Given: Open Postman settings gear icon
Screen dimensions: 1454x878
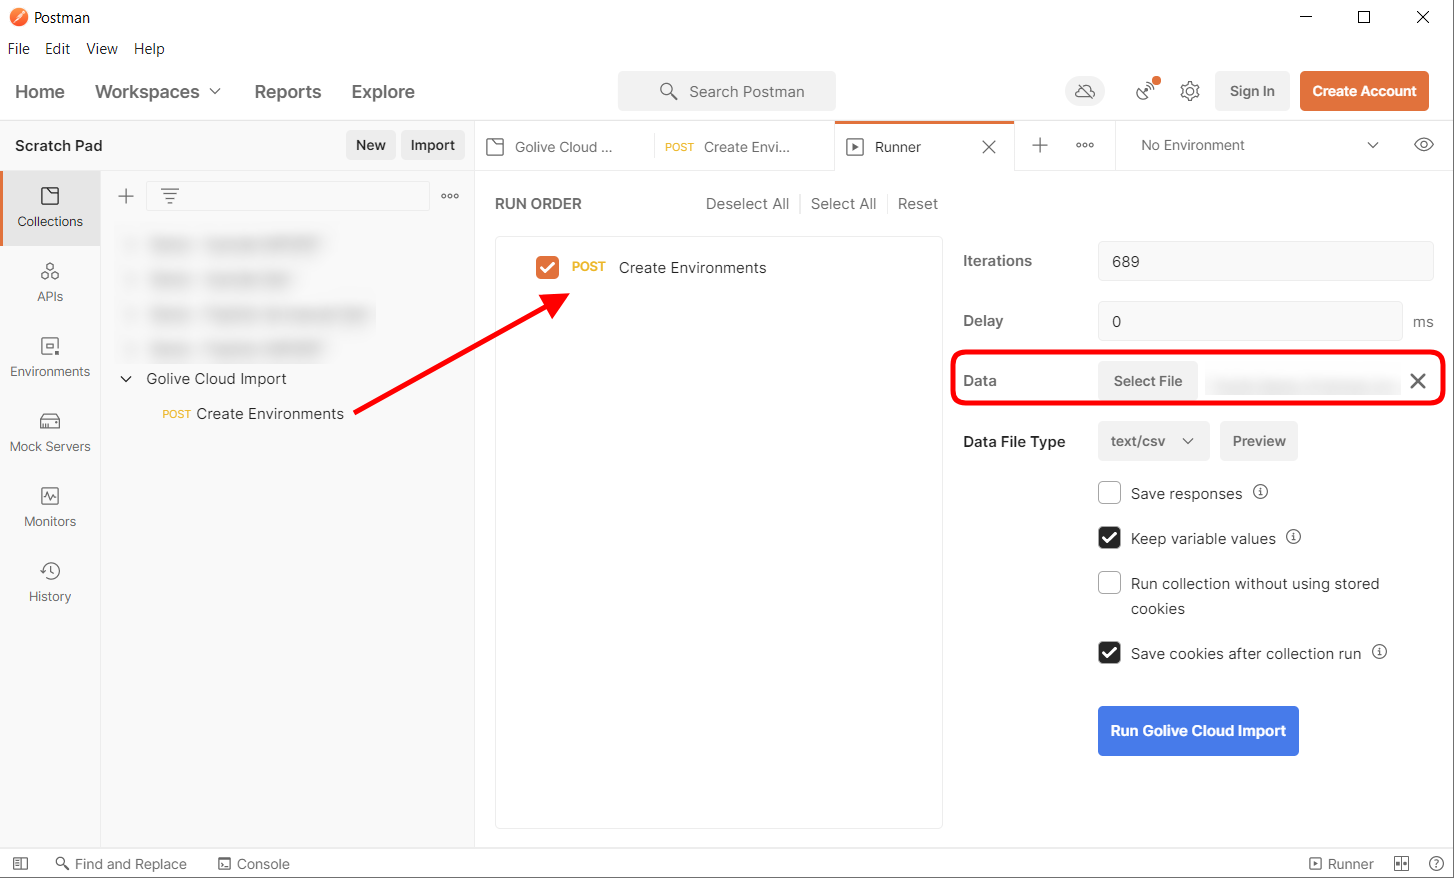Looking at the screenshot, I should click(x=1189, y=91).
